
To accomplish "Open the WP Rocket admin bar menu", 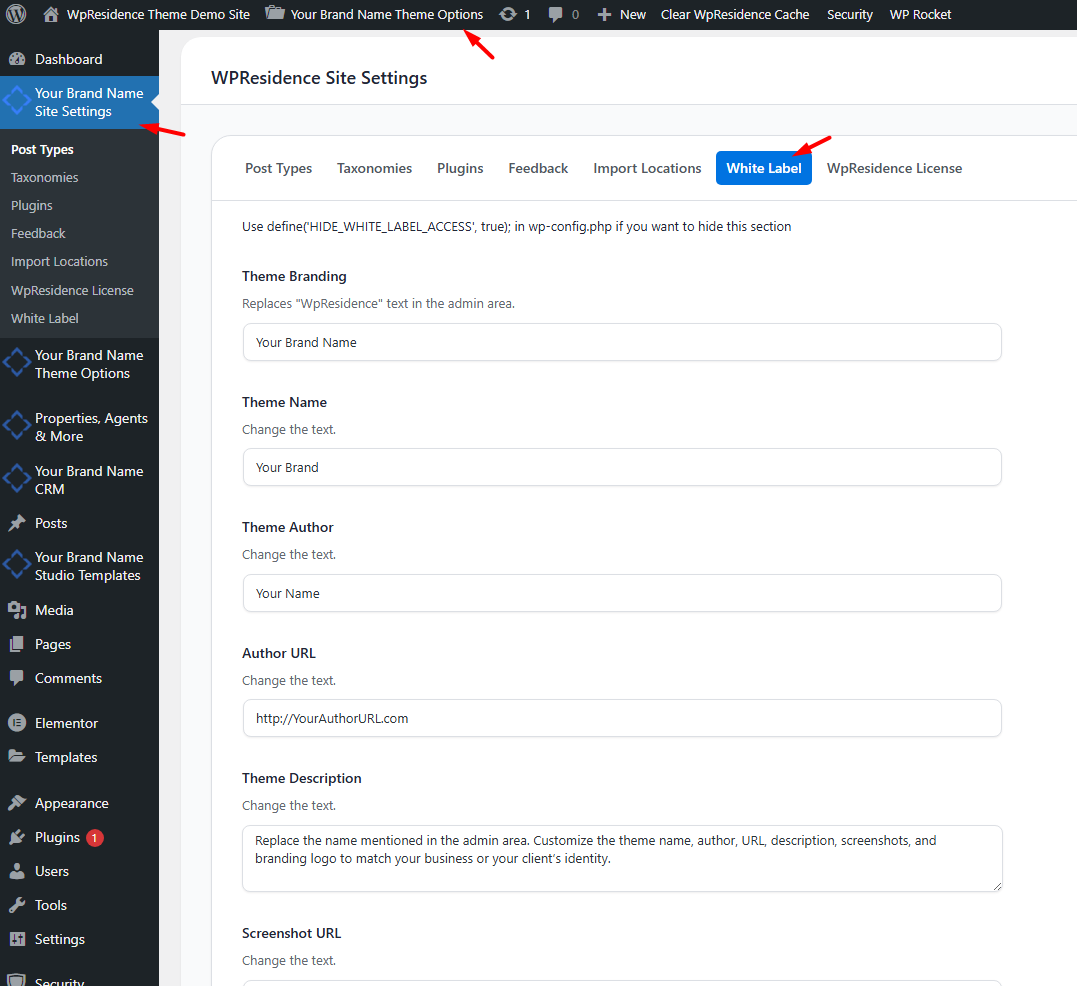I will tap(920, 14).
